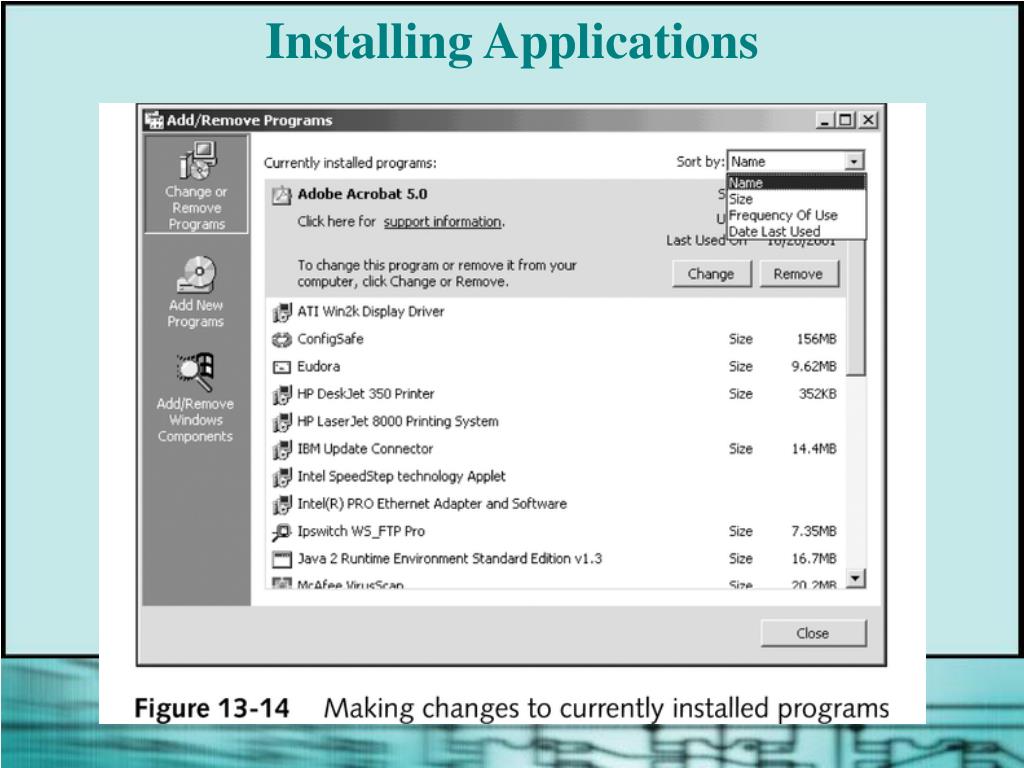Click the Intel(R) PRO Ethernet Adapter icon

coord(281,504)
